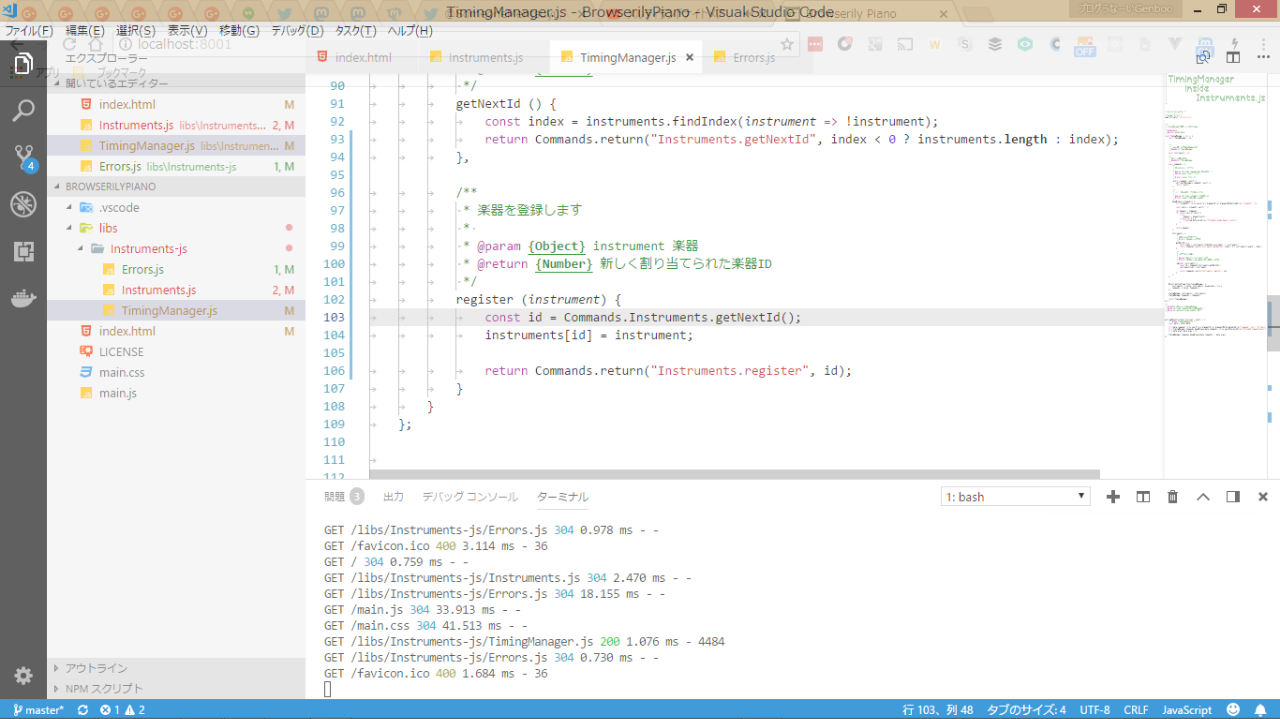
Task: Open the デバッグ(D) menu
Action: tap(297, 31)
